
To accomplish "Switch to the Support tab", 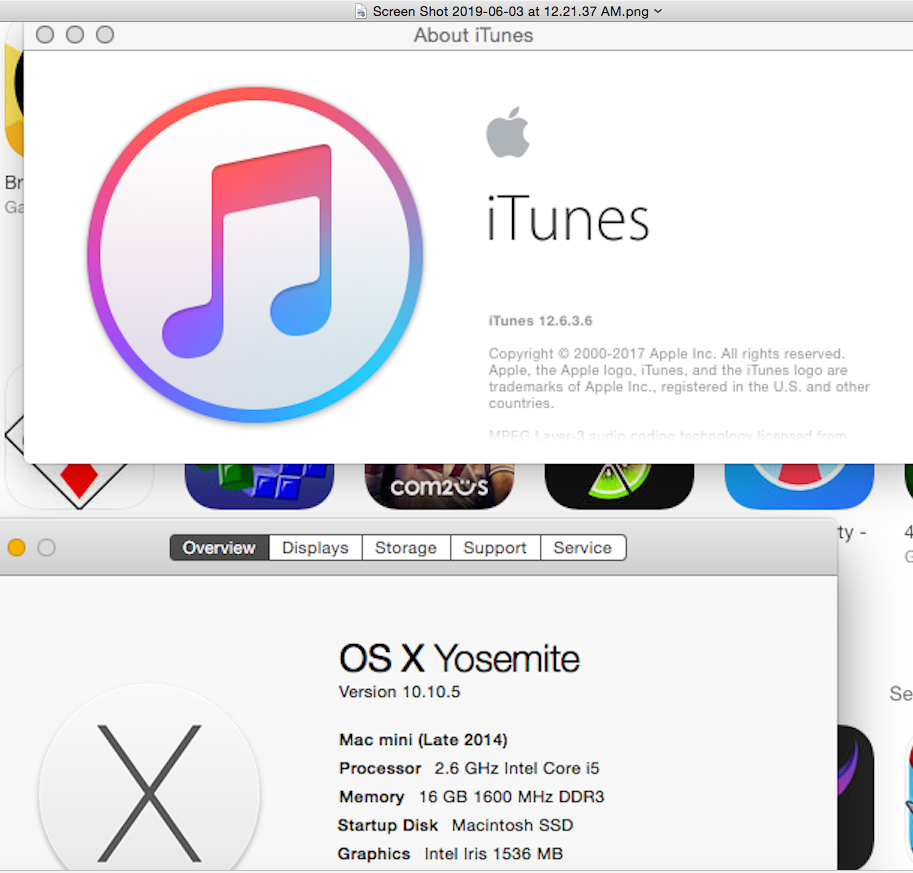I will coord(495,547).
